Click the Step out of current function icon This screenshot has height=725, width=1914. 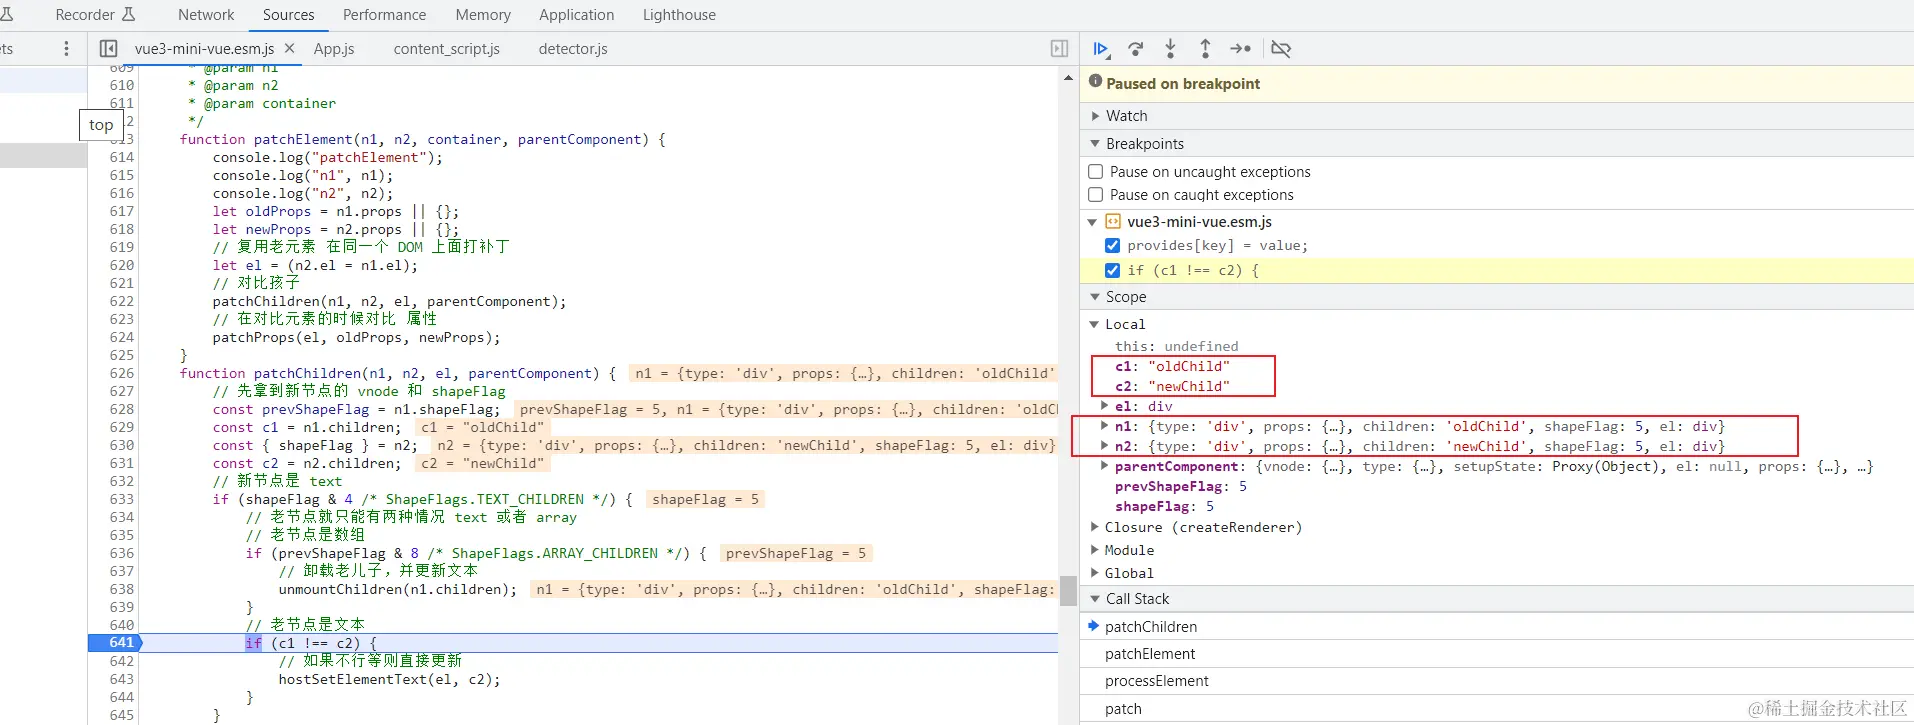pos(1205,49)
